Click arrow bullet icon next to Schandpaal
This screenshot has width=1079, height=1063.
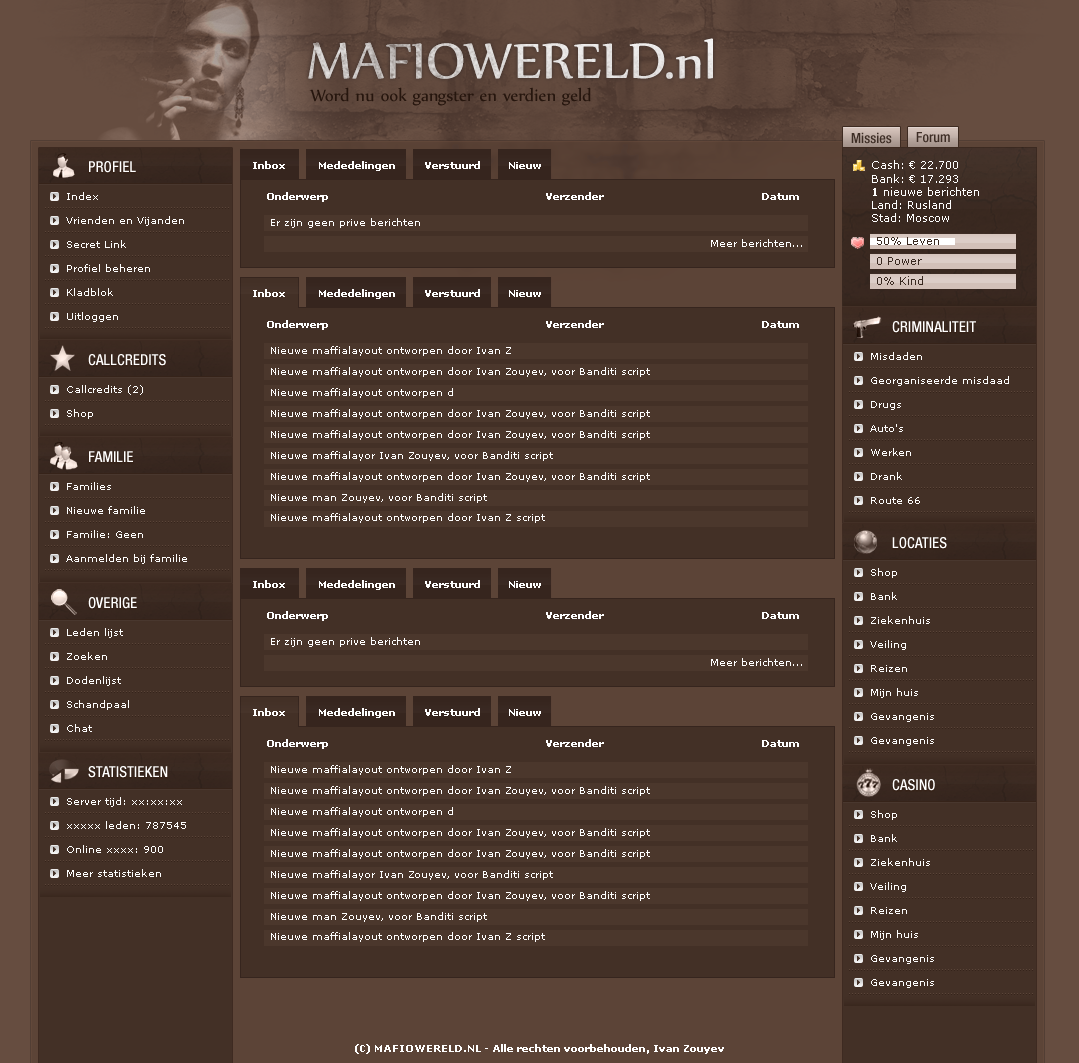pos(54,705)
